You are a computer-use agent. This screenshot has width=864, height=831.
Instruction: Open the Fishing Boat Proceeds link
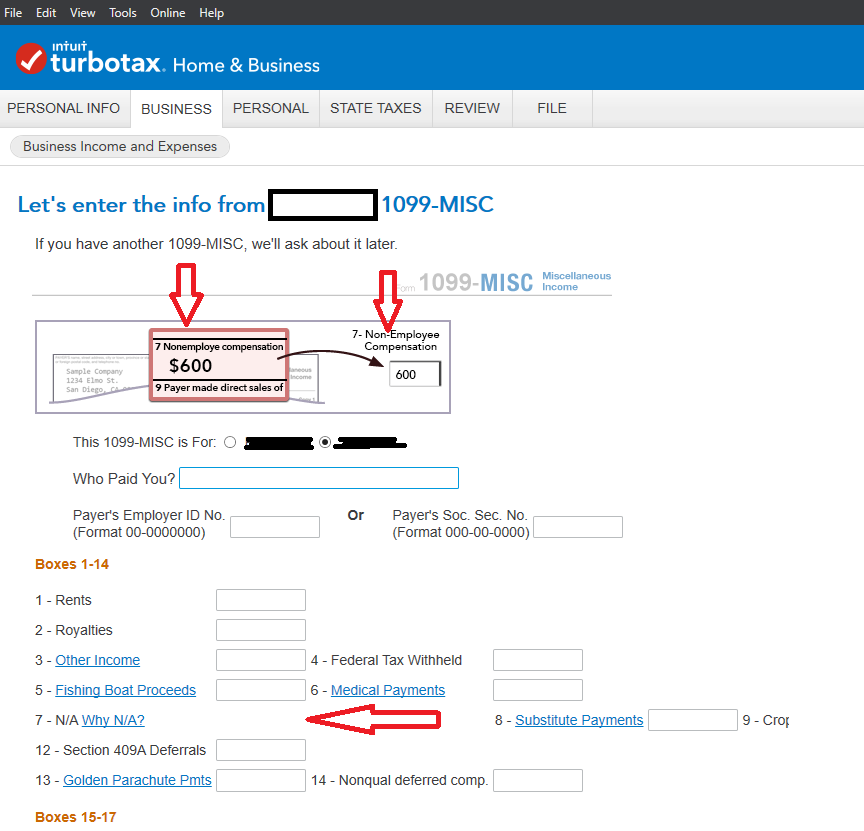click(126, 690)
